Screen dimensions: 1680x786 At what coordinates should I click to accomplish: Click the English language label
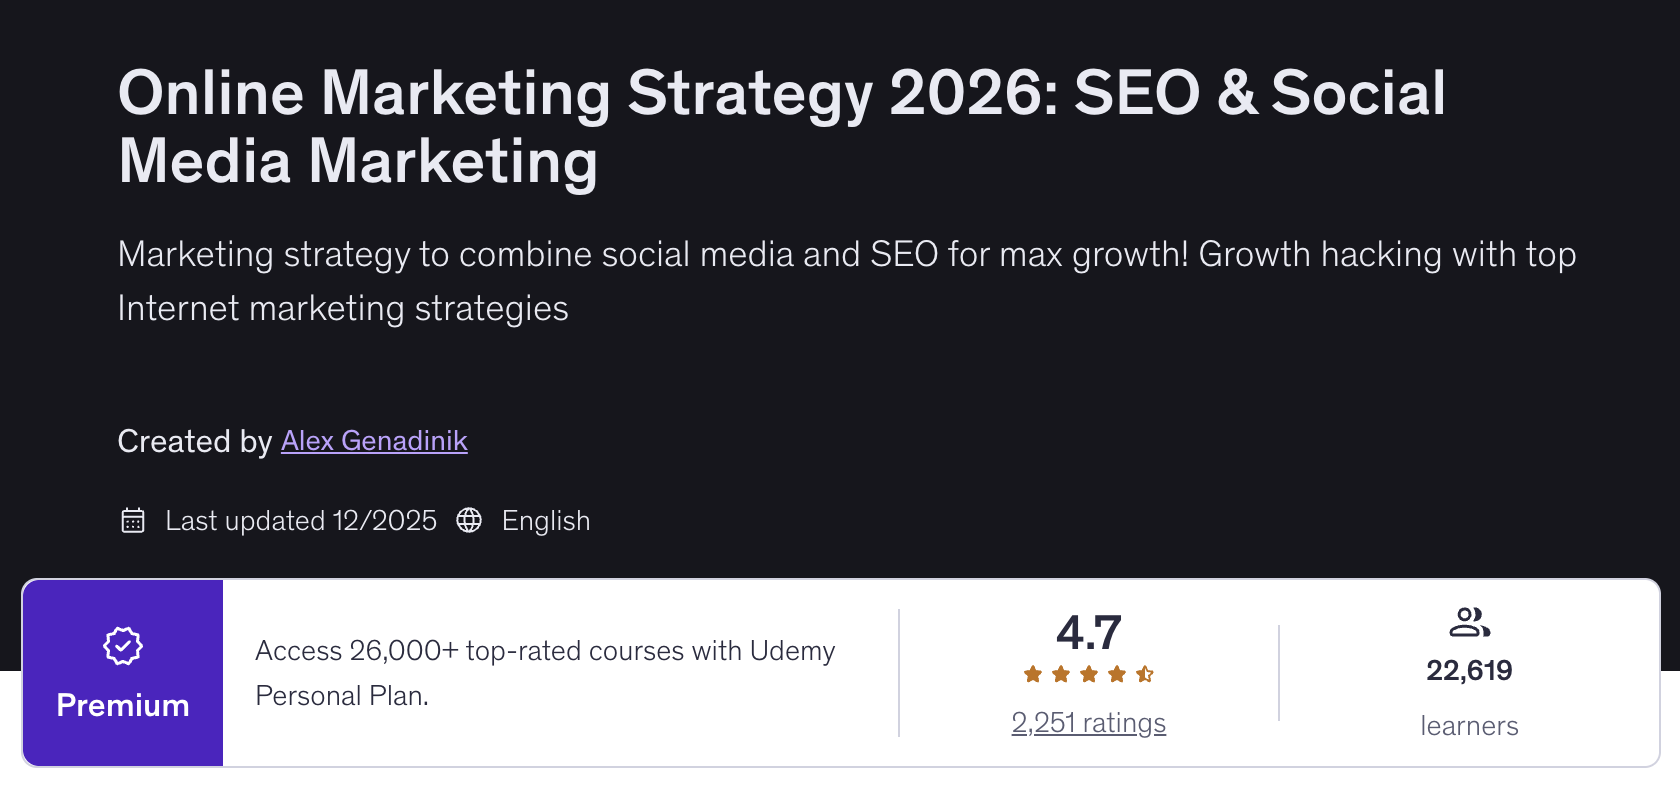546,521
